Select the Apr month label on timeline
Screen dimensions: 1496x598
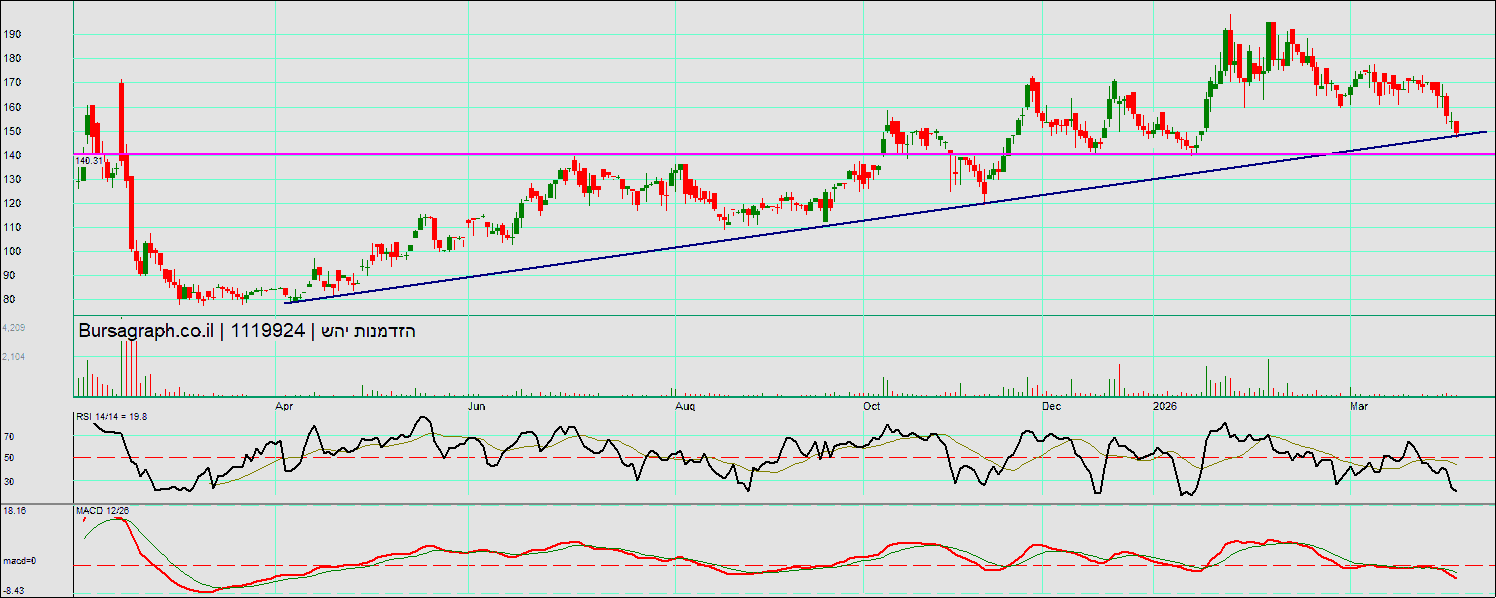[283, 406]
